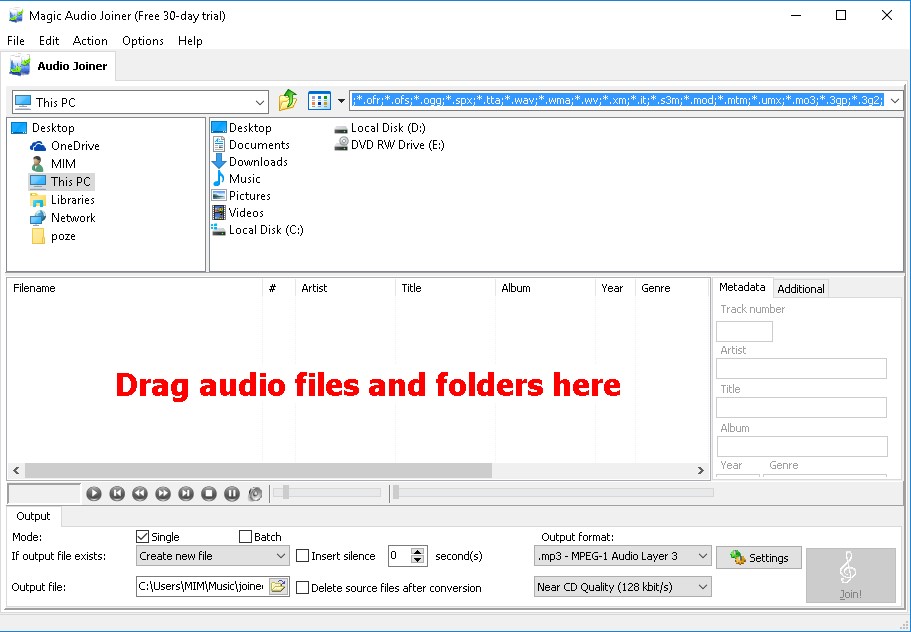This screenshot has width=911, height=632.
Task: Pause the audio playback
Action: (231, 493)
